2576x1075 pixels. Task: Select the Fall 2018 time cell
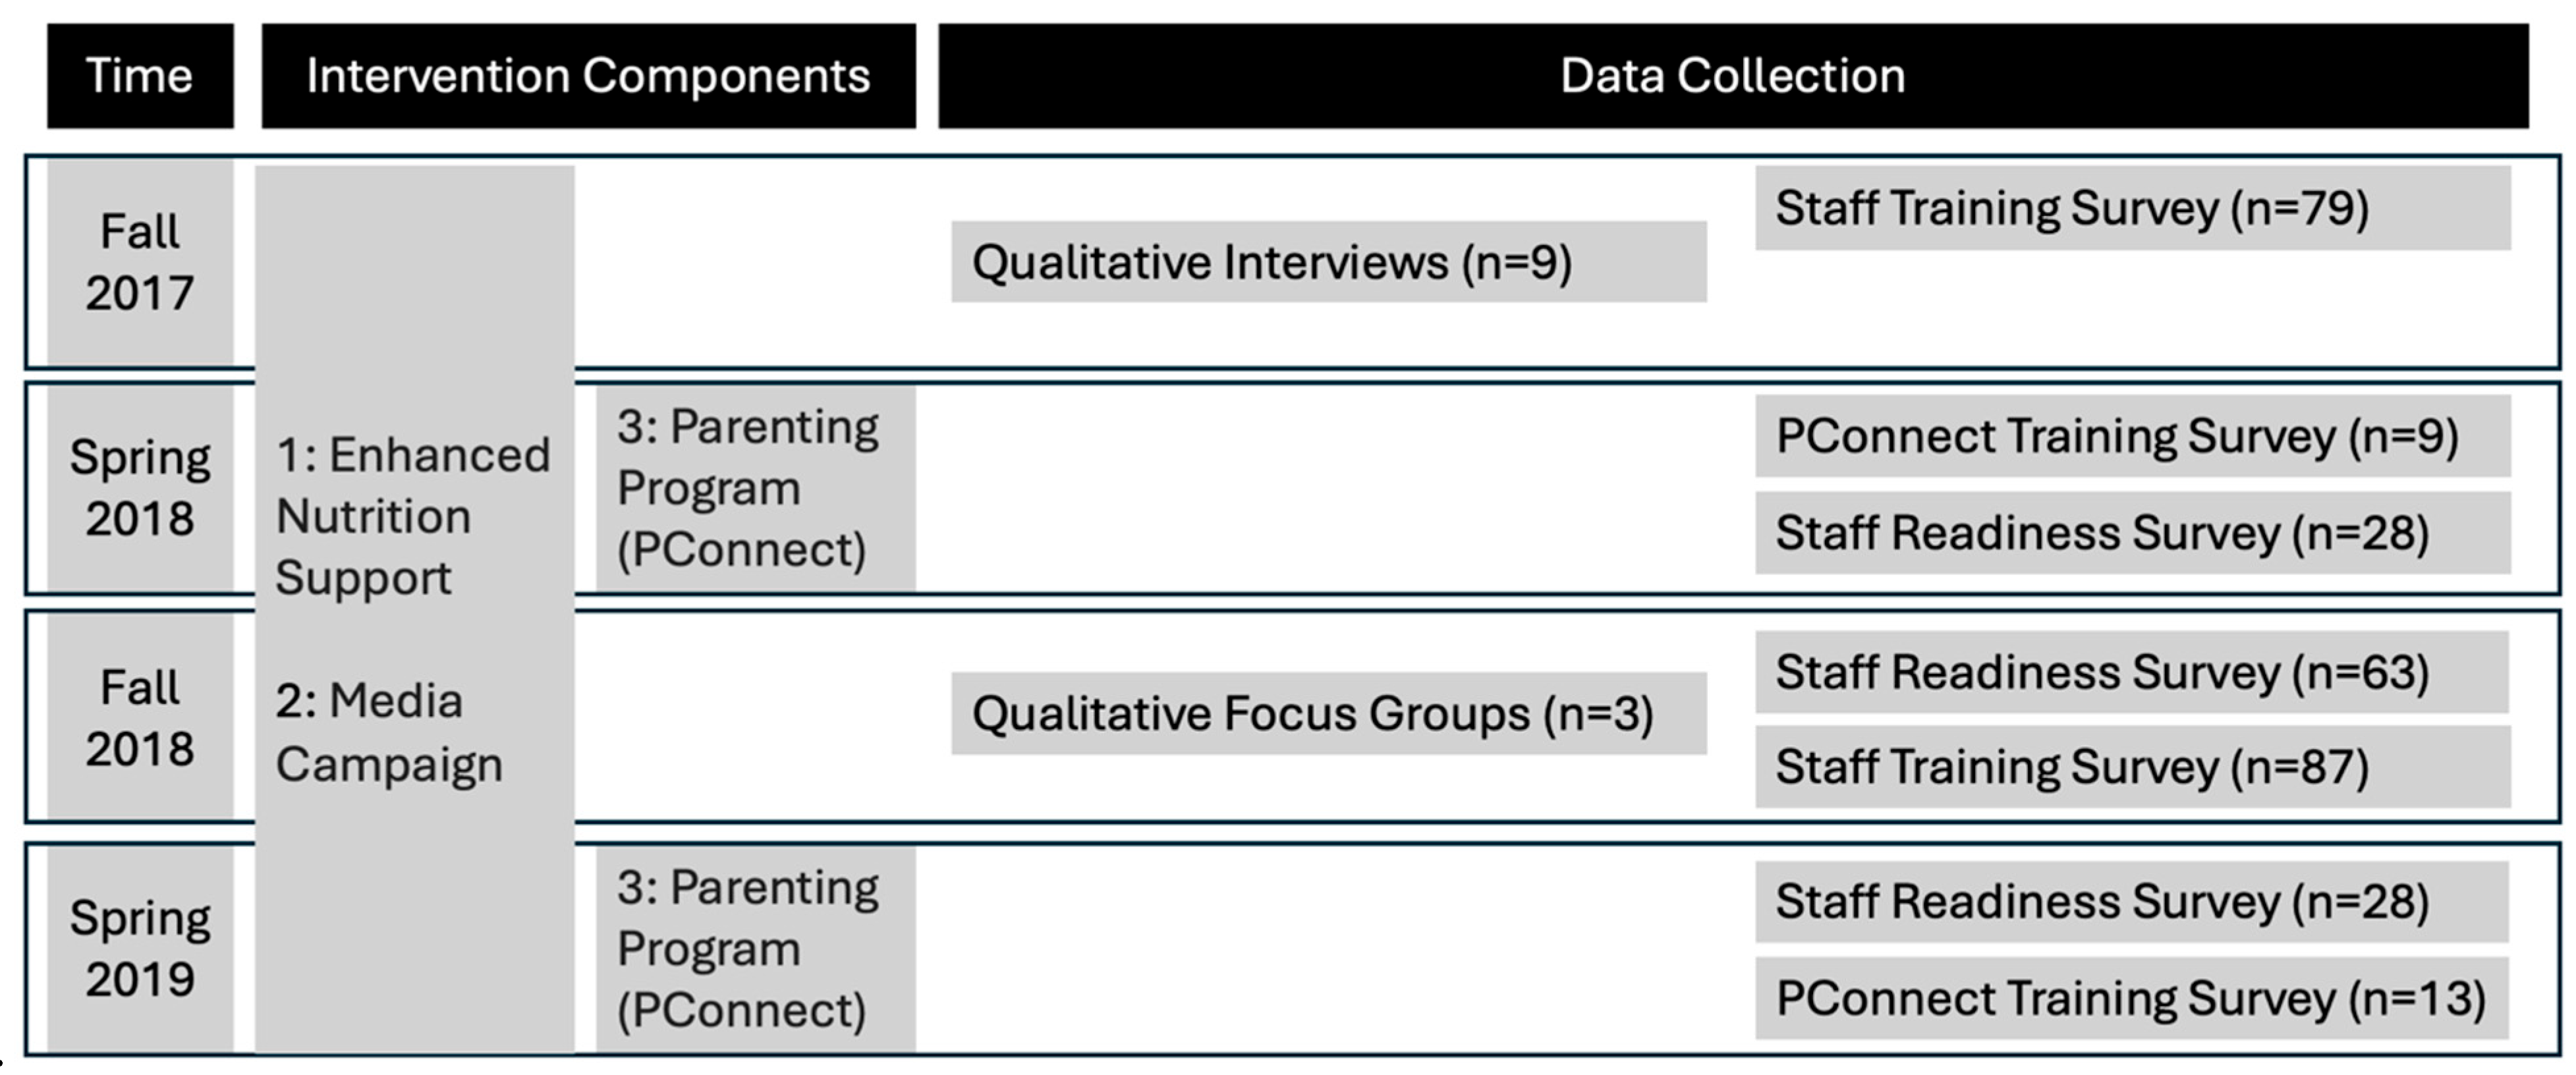140,717
